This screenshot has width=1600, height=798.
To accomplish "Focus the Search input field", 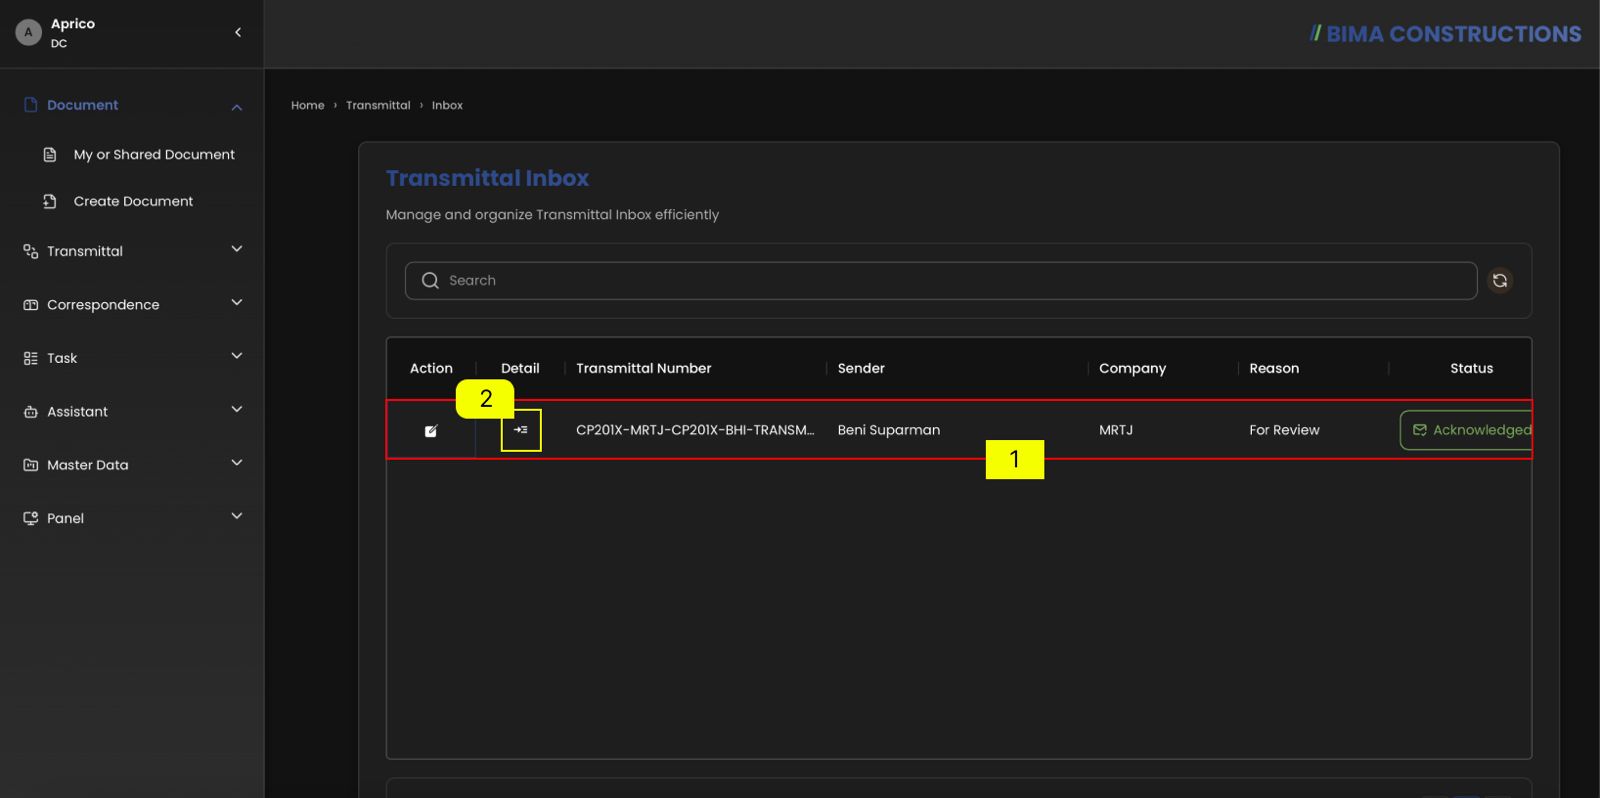I will pyautogui.click(x=941, y=280).
